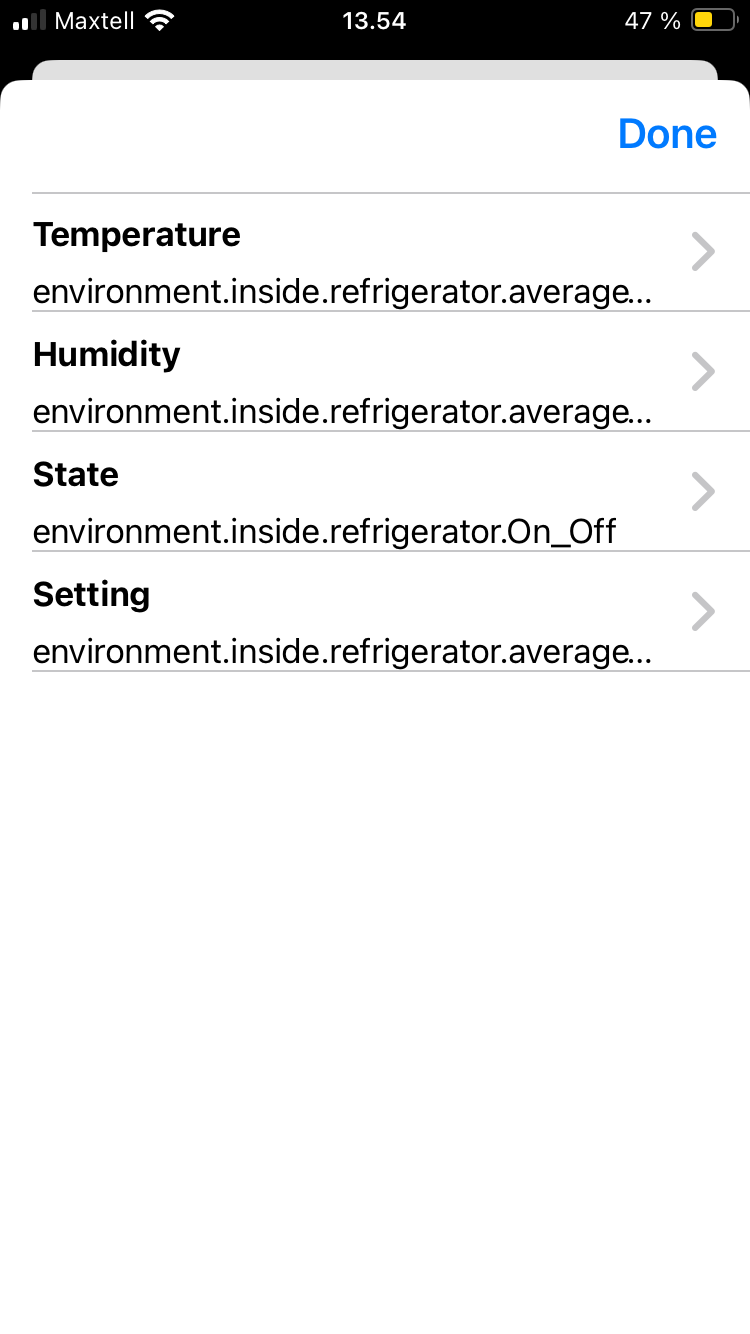Tap the Done button
The image size is (750, 1334).
coord(667,134)
